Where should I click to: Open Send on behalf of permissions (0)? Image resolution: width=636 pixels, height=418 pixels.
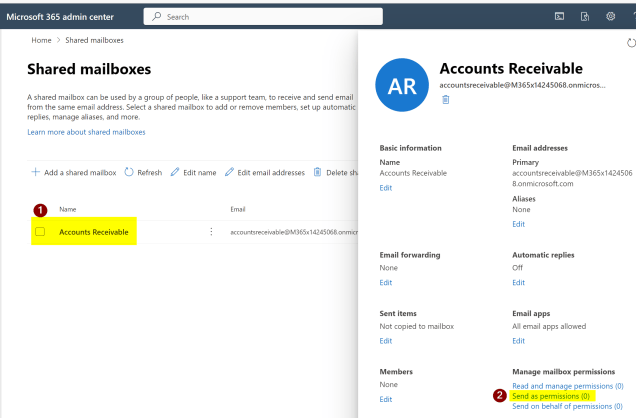point(567,406)
